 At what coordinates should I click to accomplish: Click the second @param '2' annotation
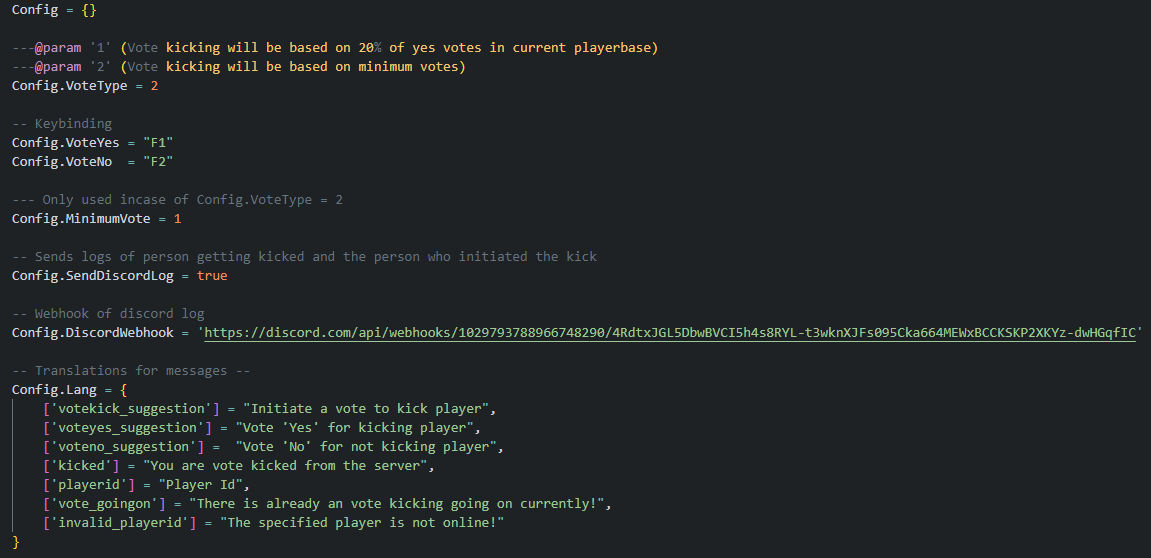(73, 67)
